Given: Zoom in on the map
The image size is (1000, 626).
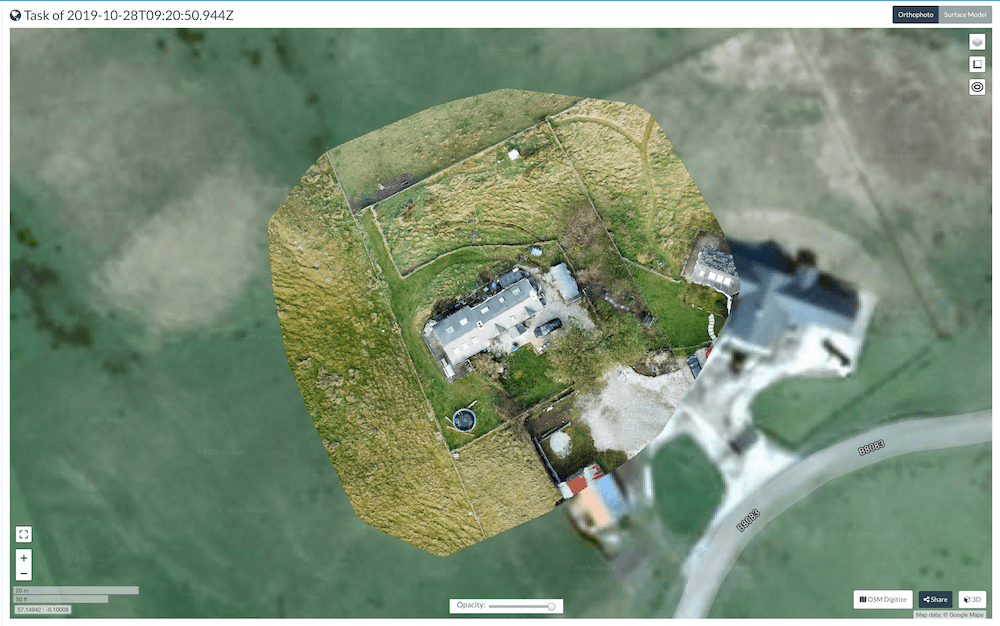Looking at the screenshot, I should click(x=23, y=557).
